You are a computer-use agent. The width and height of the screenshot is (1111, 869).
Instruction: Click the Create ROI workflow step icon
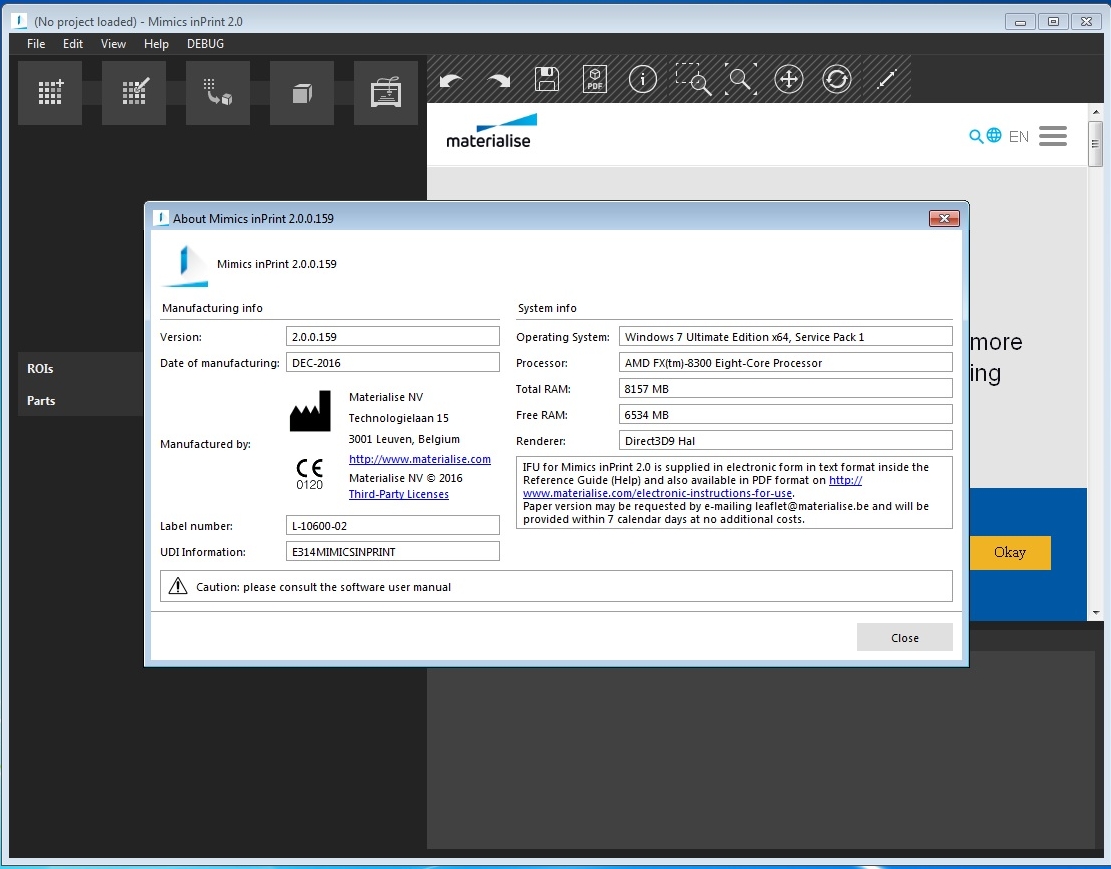50,92
